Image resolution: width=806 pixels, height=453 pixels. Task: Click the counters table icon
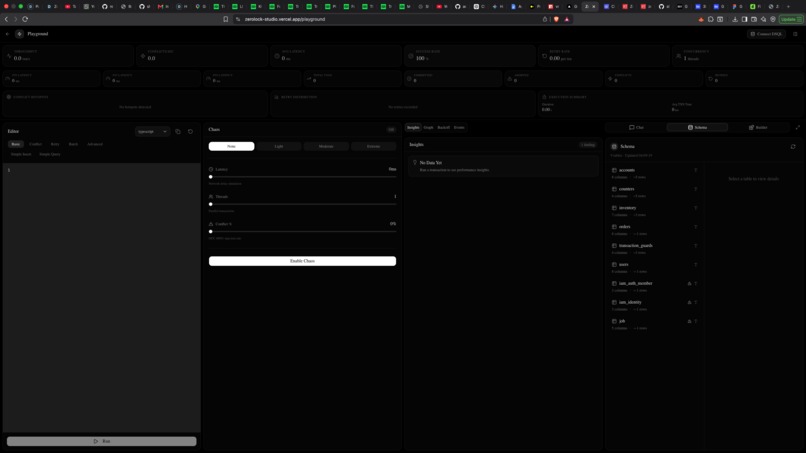click(x=614, y=189)
